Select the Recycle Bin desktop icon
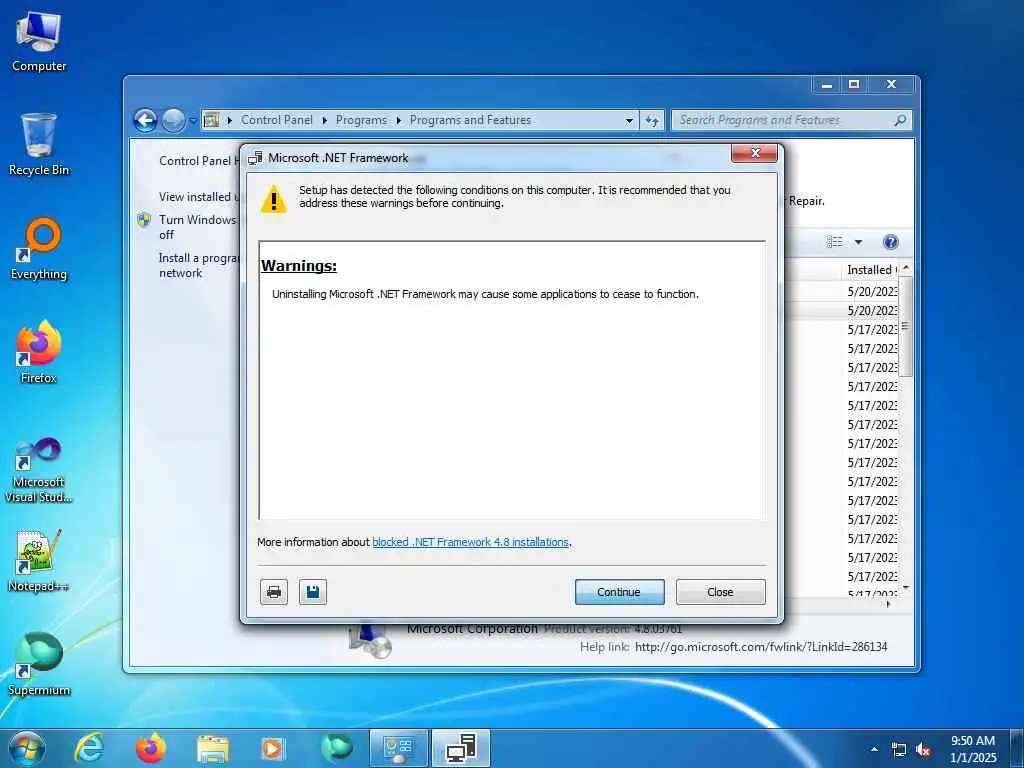The width and height of the screenshot is (1024, 768). (x=39, y=144)
